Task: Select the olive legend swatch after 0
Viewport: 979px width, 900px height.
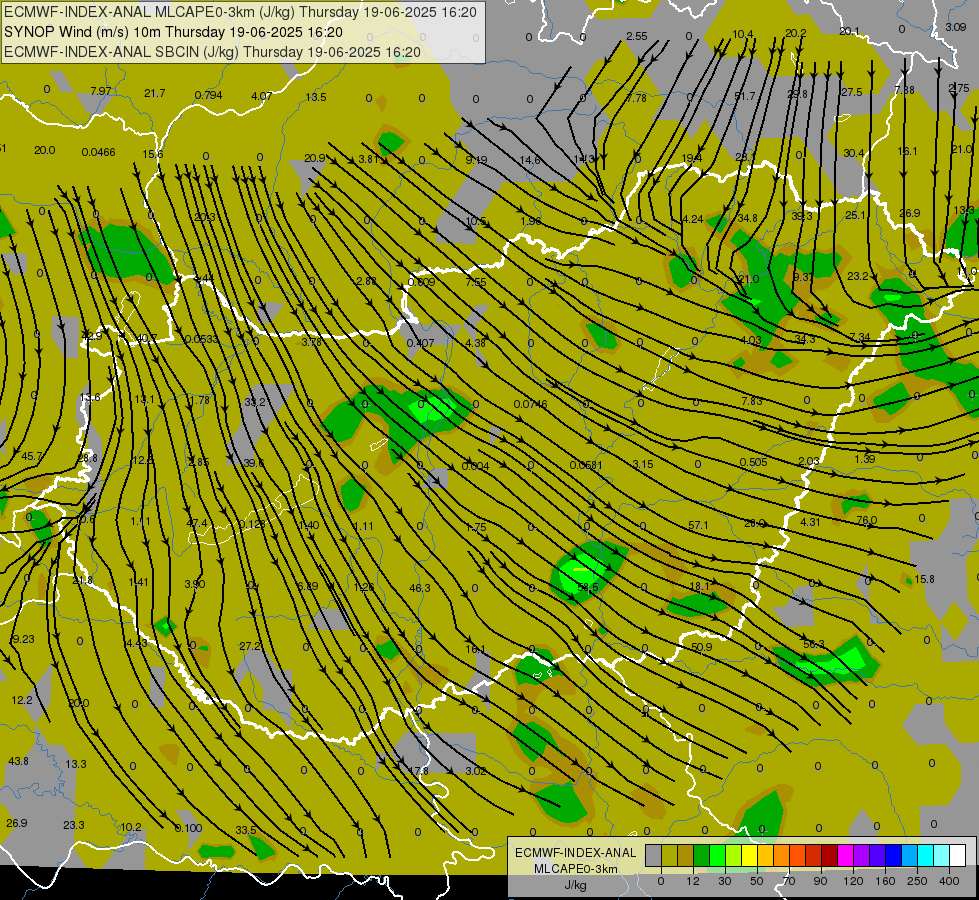Action: coord(669,856)
